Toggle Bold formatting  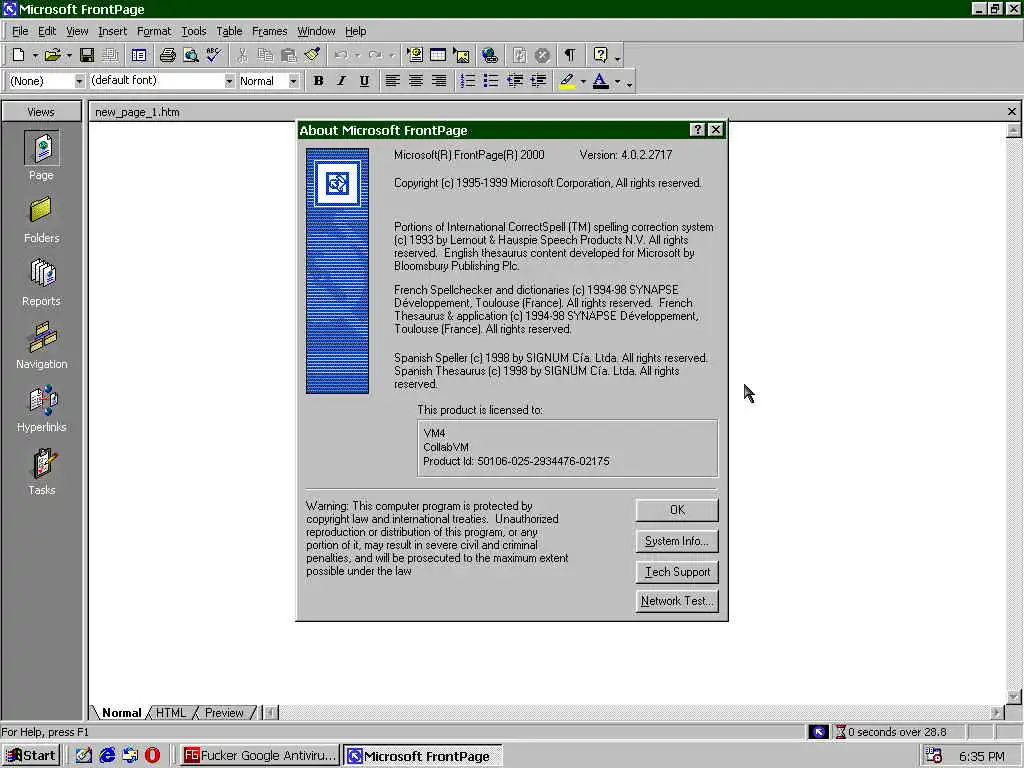(318, 81)
